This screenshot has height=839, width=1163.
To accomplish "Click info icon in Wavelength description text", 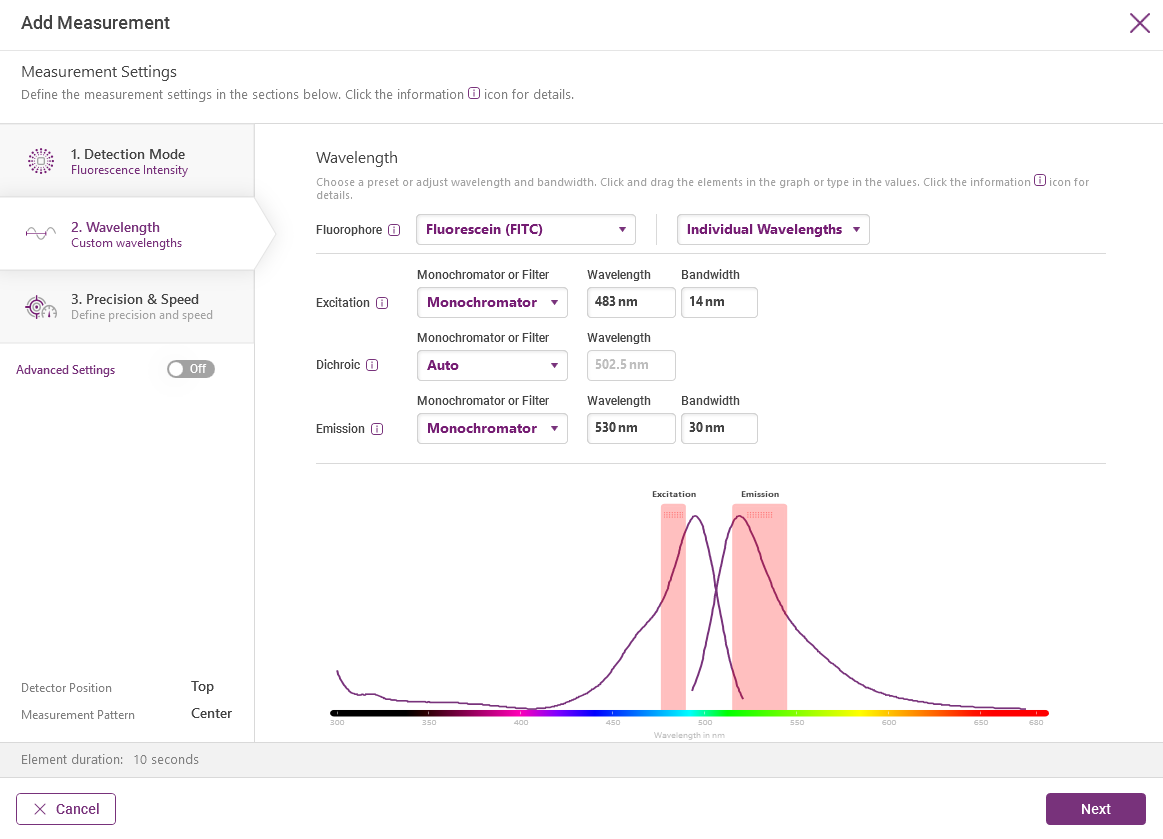I will tap(1040, 180).
